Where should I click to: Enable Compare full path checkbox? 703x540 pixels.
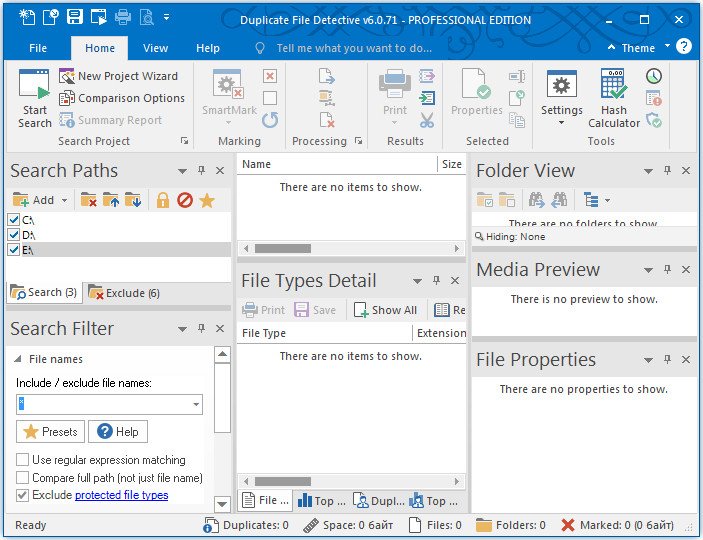[22, 478]
